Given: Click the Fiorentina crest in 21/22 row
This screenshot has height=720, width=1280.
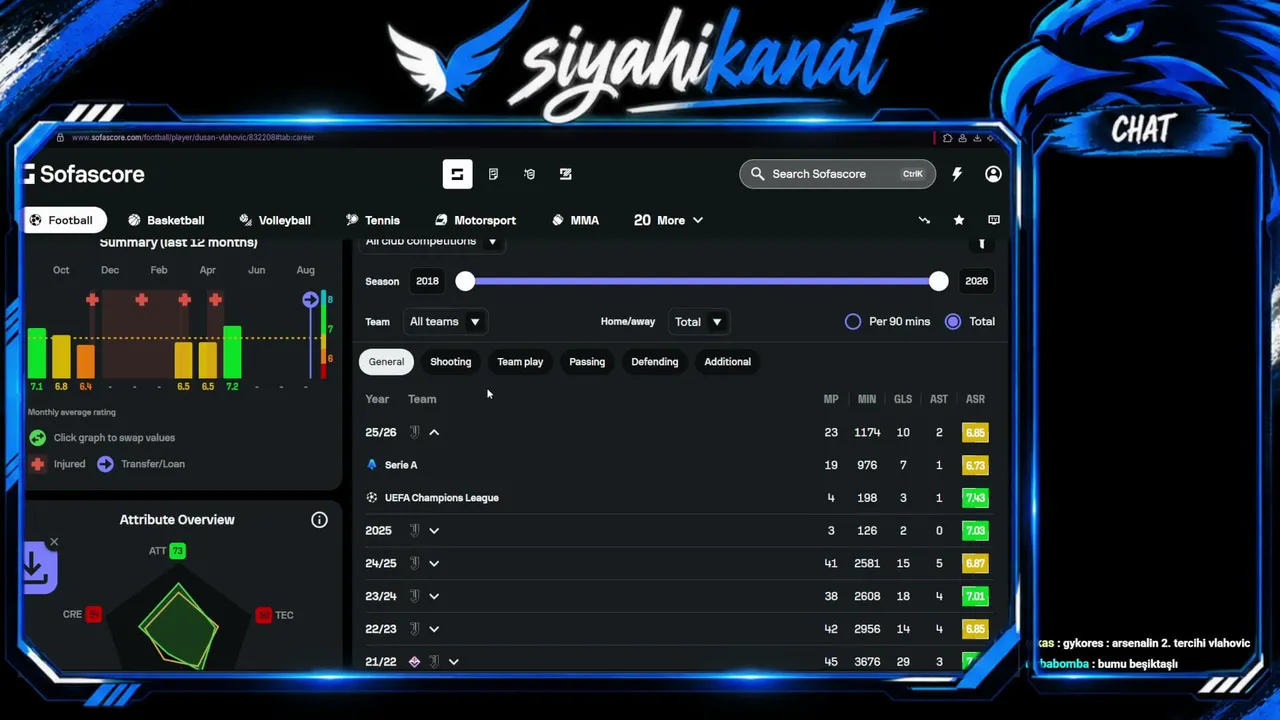Looking at the screenshot, I should coord(414,662).
